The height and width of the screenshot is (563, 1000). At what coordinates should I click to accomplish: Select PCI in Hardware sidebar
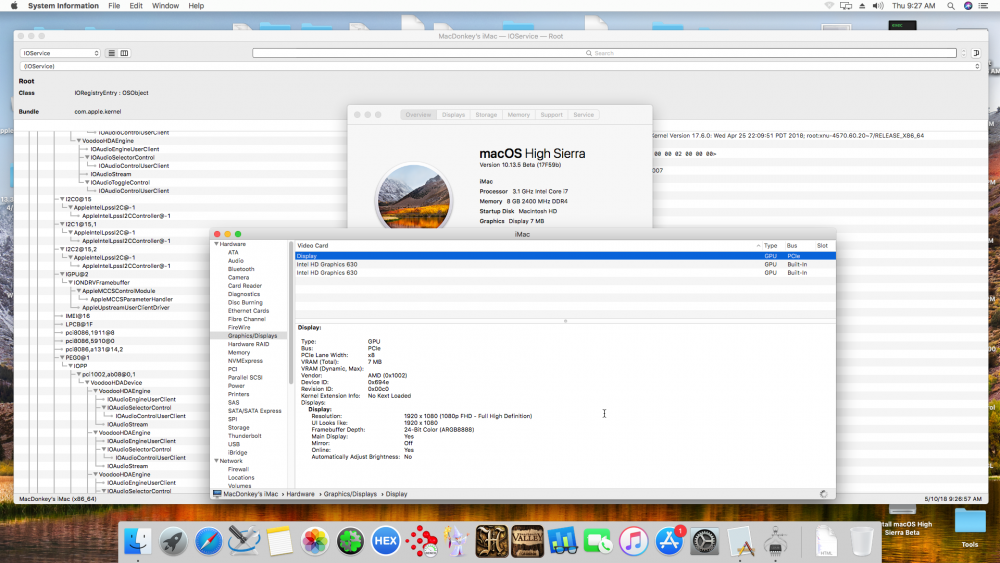tap(232, 369)
